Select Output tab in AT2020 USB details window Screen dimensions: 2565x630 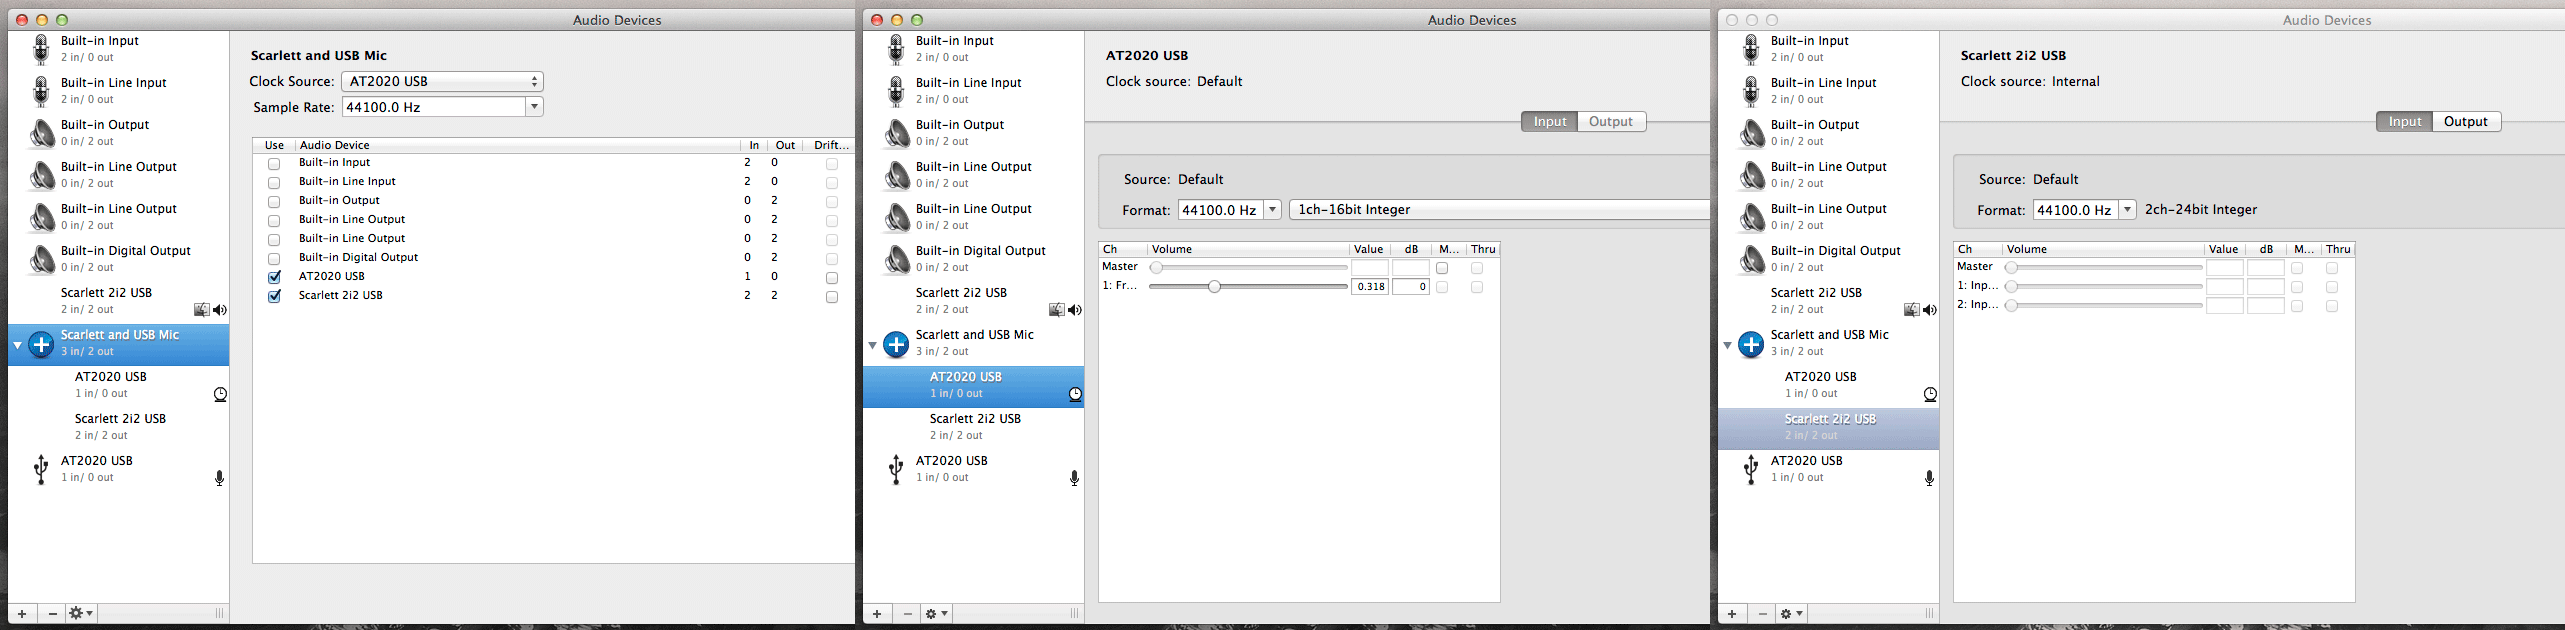(x=1611, y=121)
